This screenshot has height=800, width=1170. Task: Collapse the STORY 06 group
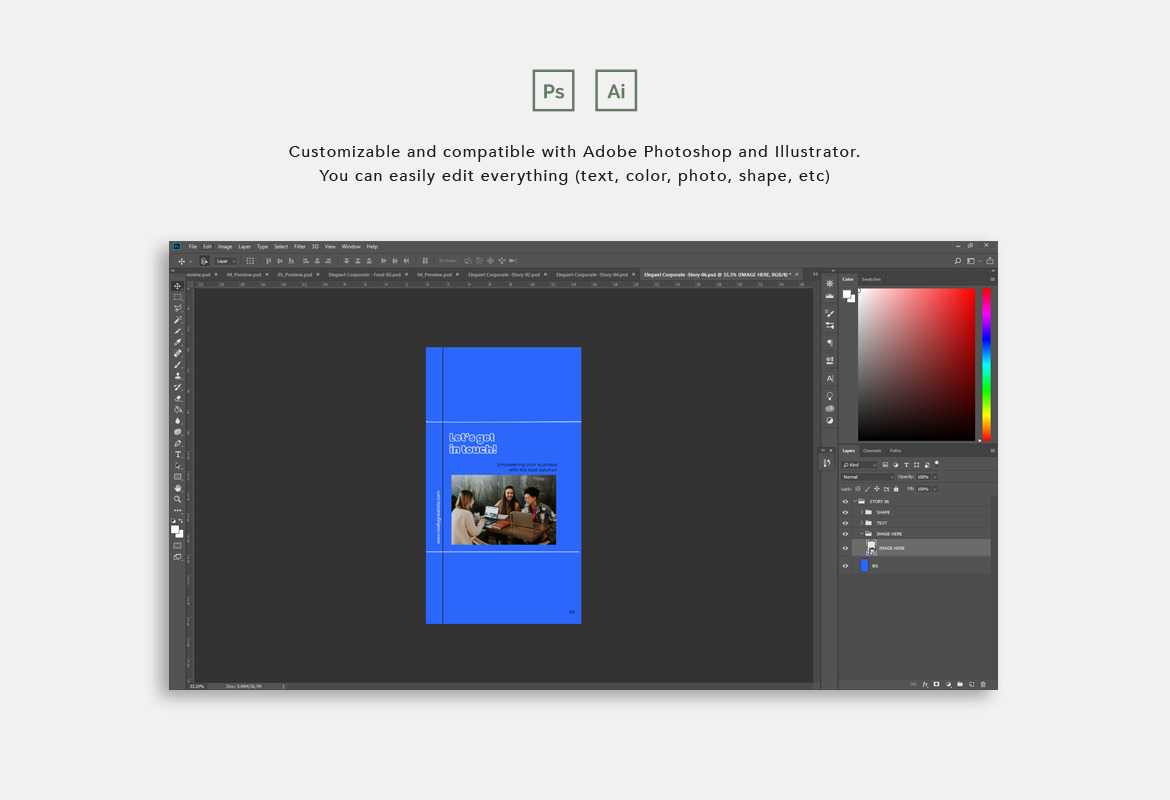[855, 501]
